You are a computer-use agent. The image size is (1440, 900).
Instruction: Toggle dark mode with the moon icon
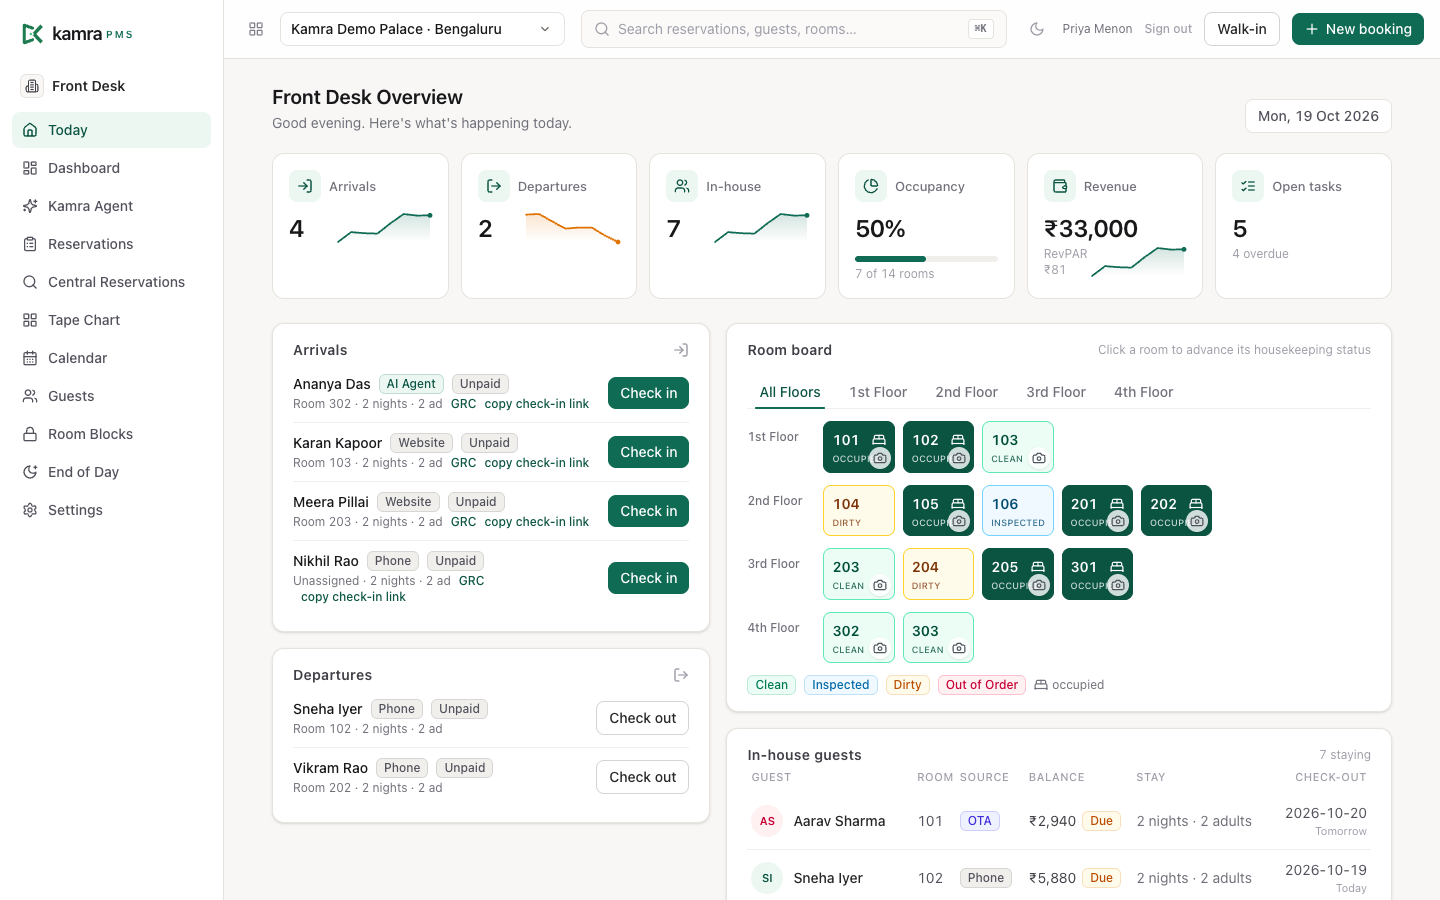[x=1037, y=29]
